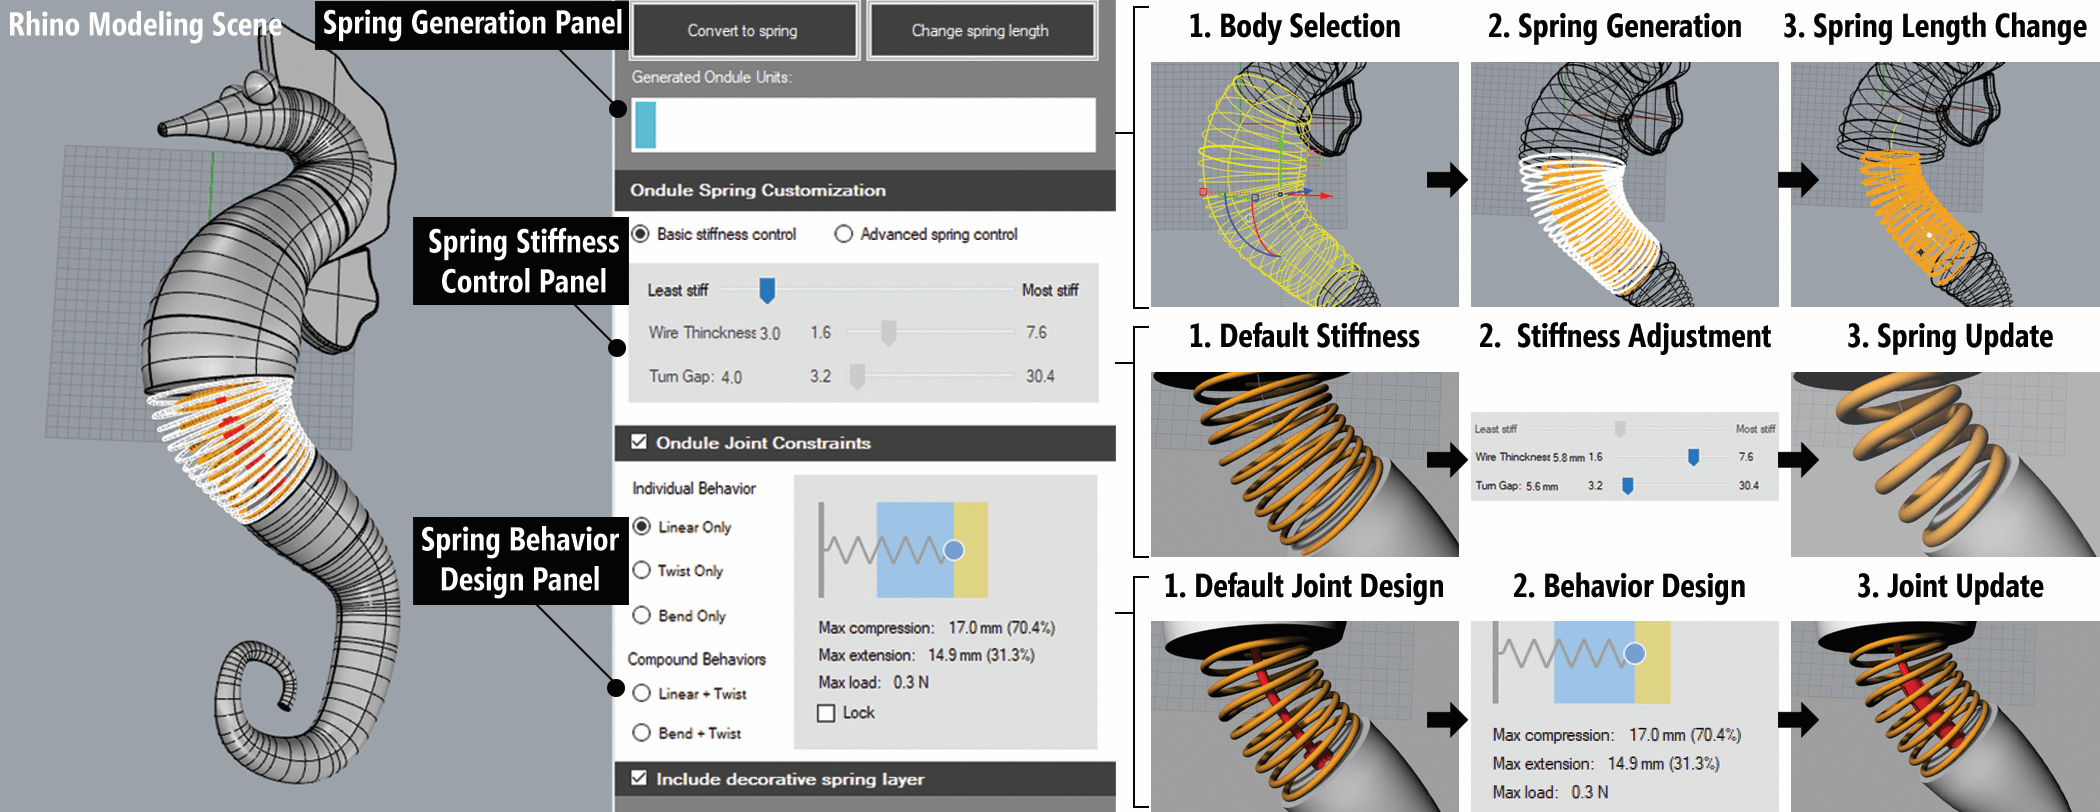2100x812 pixels.
Task: Click Turn Gap slider in Stiffness Adjustment panel
Action: click(1628, 486)
